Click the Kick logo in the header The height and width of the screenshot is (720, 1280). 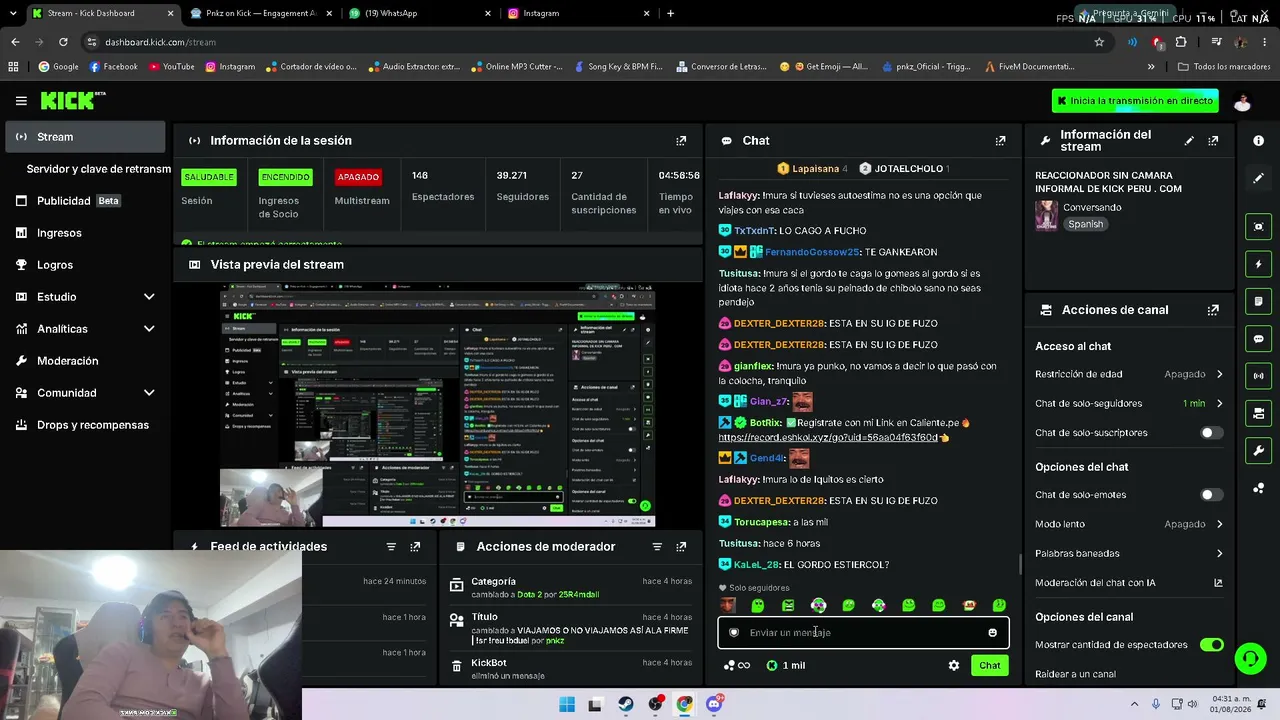tap(73, 100)
